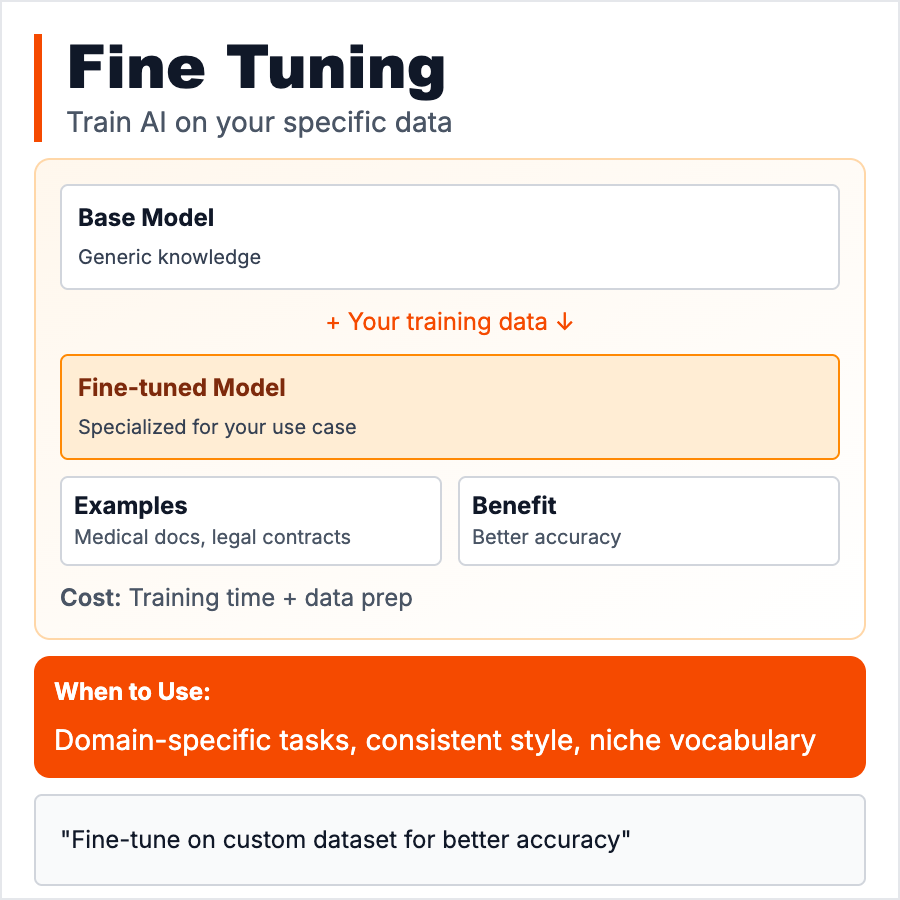Click the Fine Tuning title heading
This screenshot has width=900, height=900.
pyautogui.click(x=256, y=70)
